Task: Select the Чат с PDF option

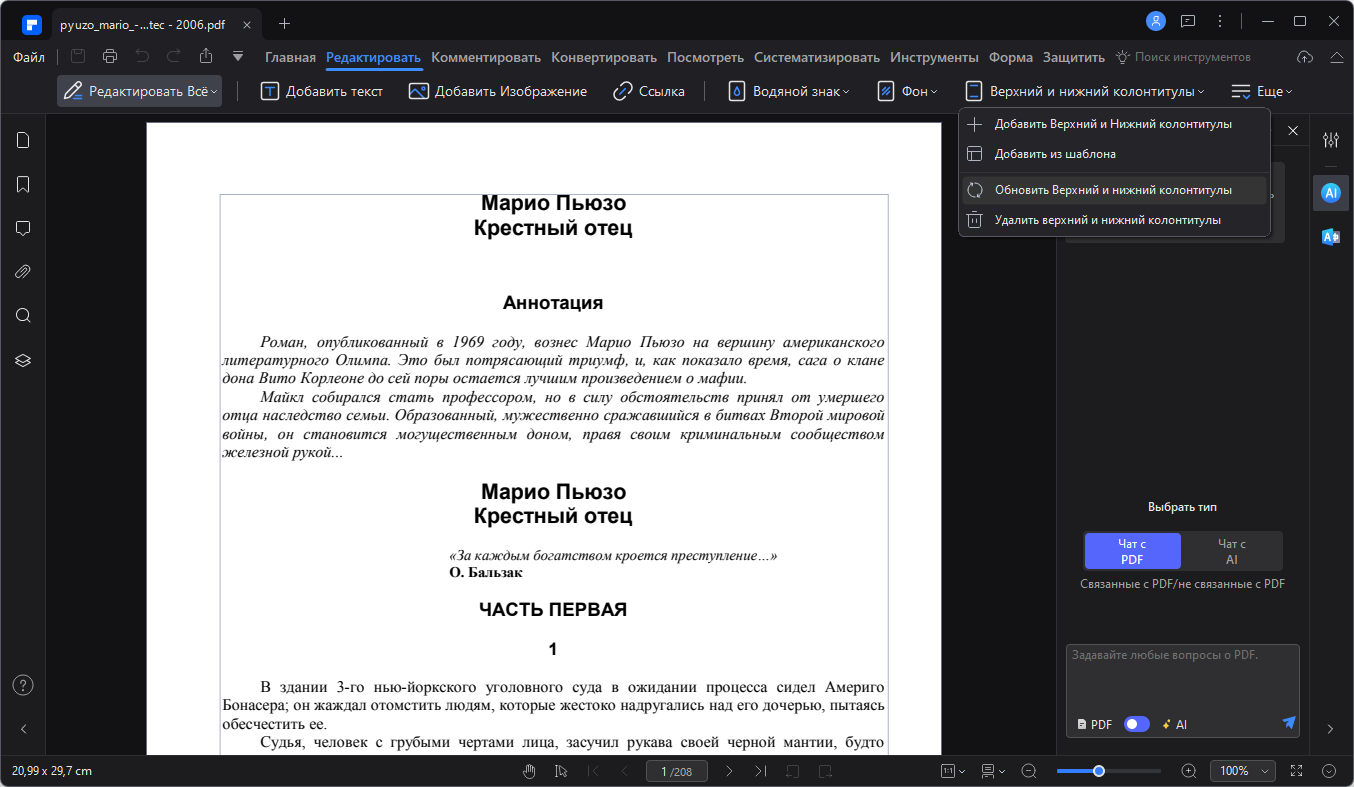Action: (1132, 551)
